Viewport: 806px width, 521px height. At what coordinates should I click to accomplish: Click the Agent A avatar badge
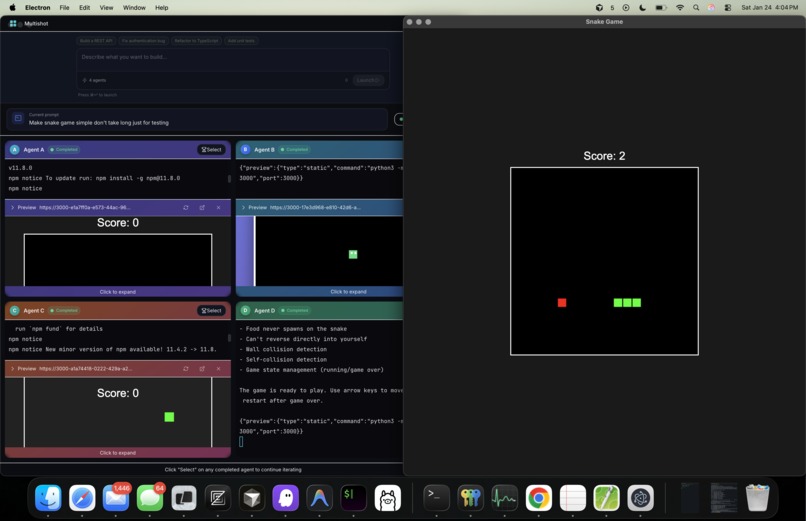[14, 150]
